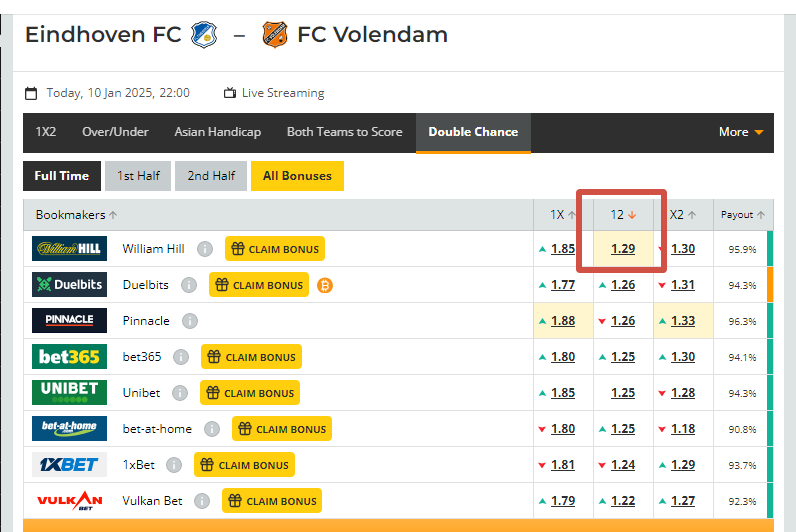Click Unibet's CLAIM BONUS button
796x532 pixels.
pos(250,393)
